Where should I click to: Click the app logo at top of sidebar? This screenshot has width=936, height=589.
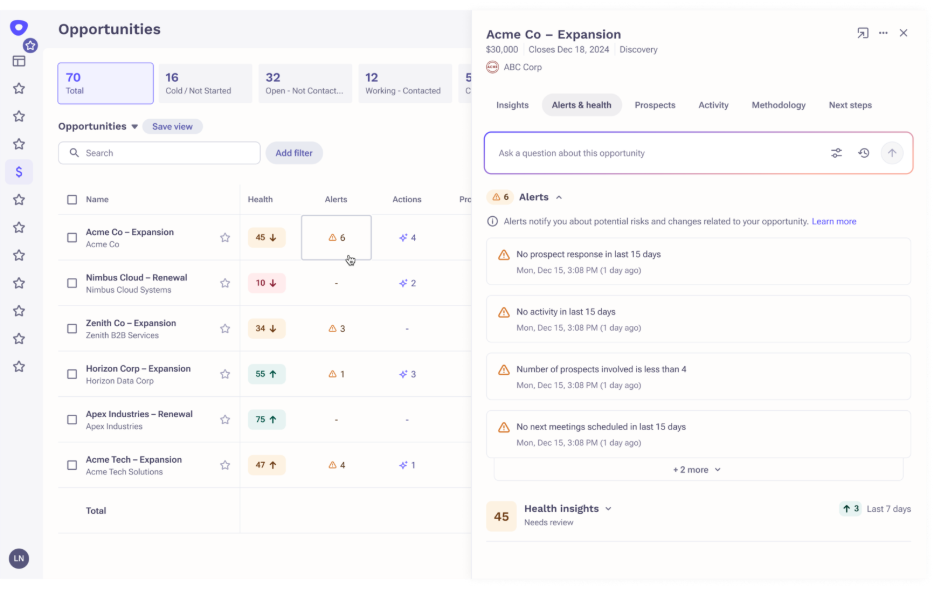[19, 27]
